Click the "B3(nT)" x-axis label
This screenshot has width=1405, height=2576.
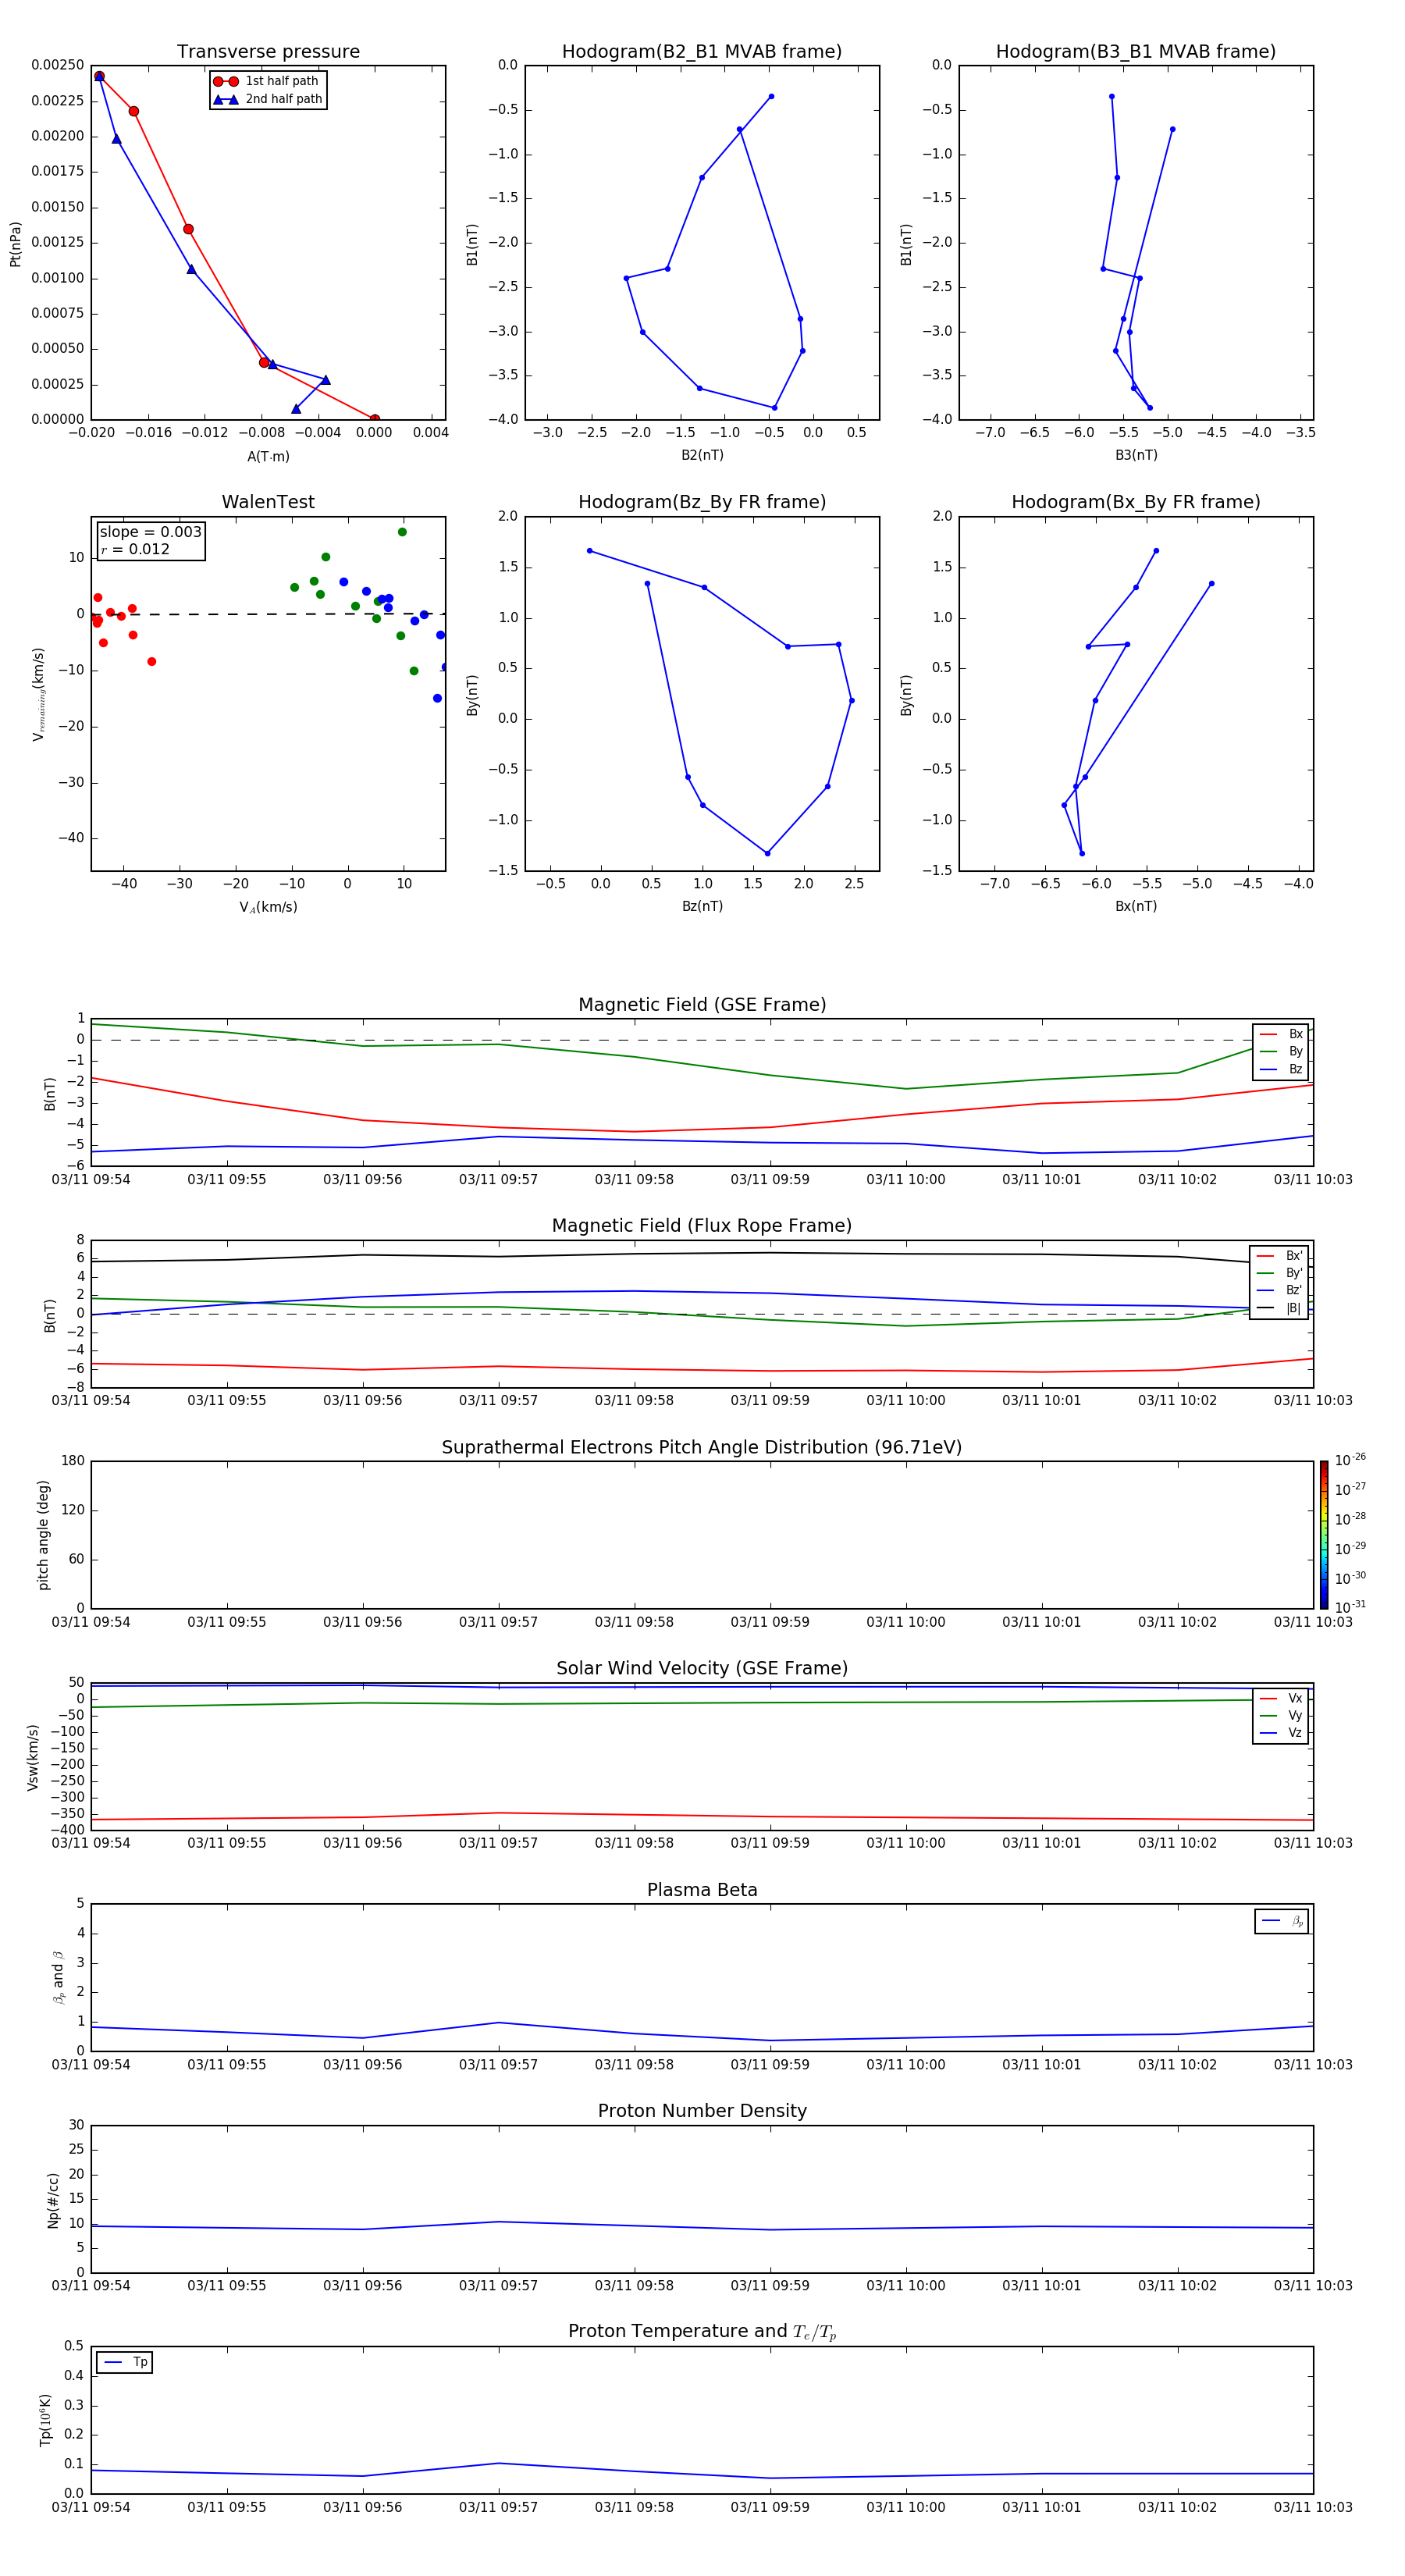click(1136, 455)
